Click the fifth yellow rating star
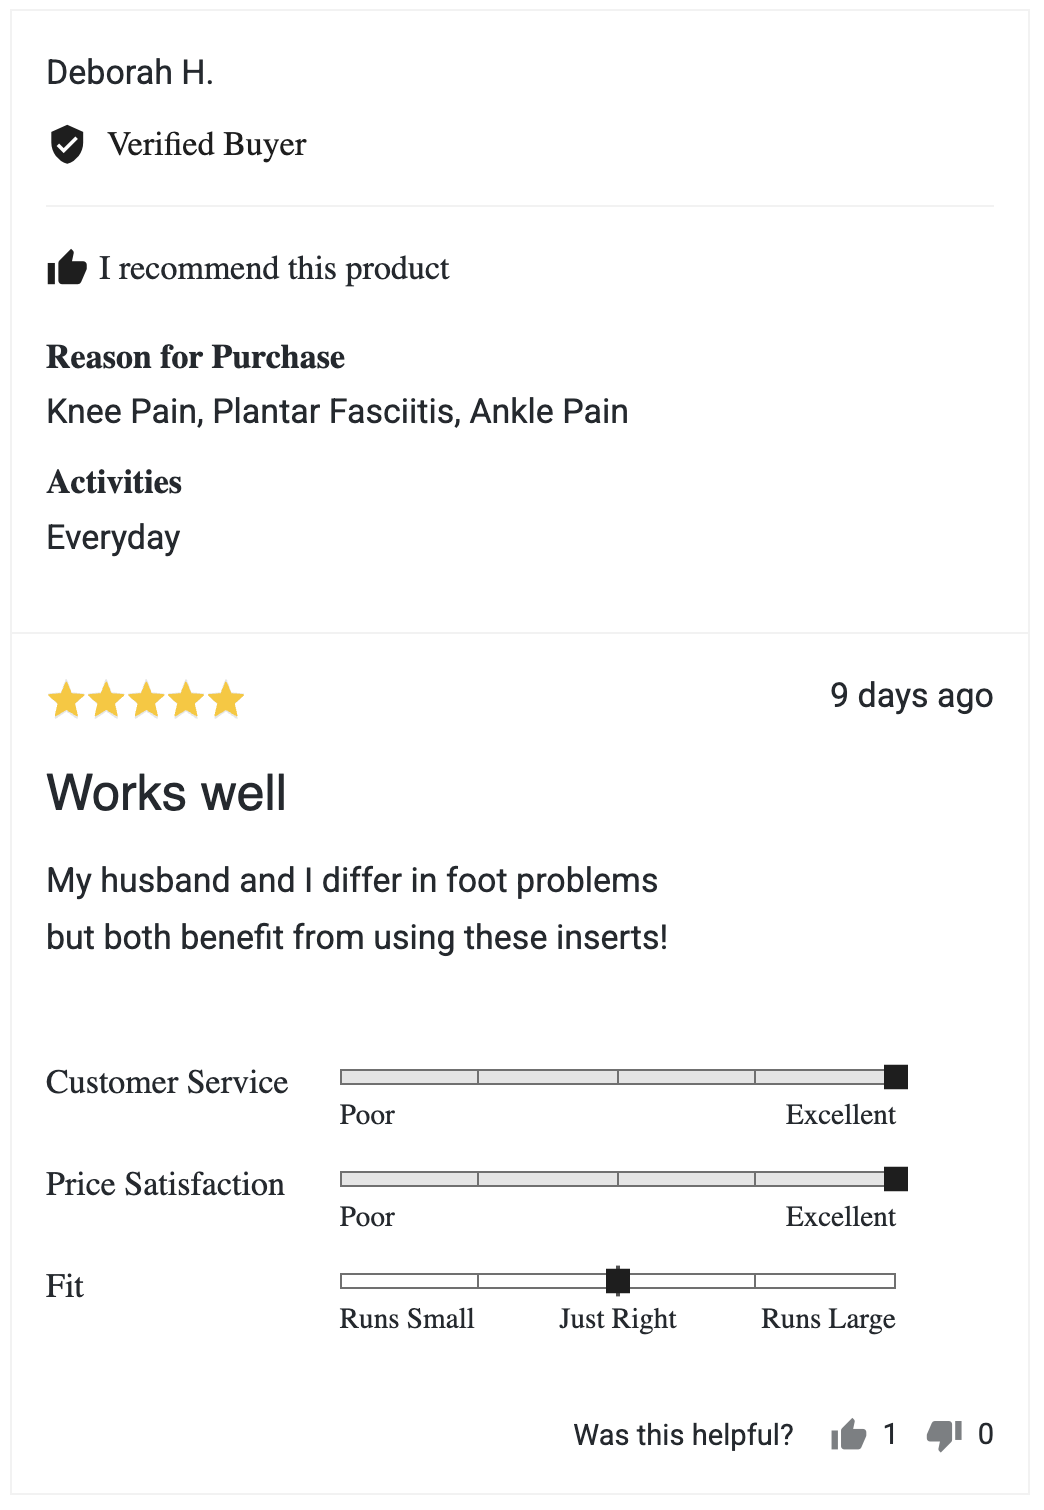 coord(226,700)
